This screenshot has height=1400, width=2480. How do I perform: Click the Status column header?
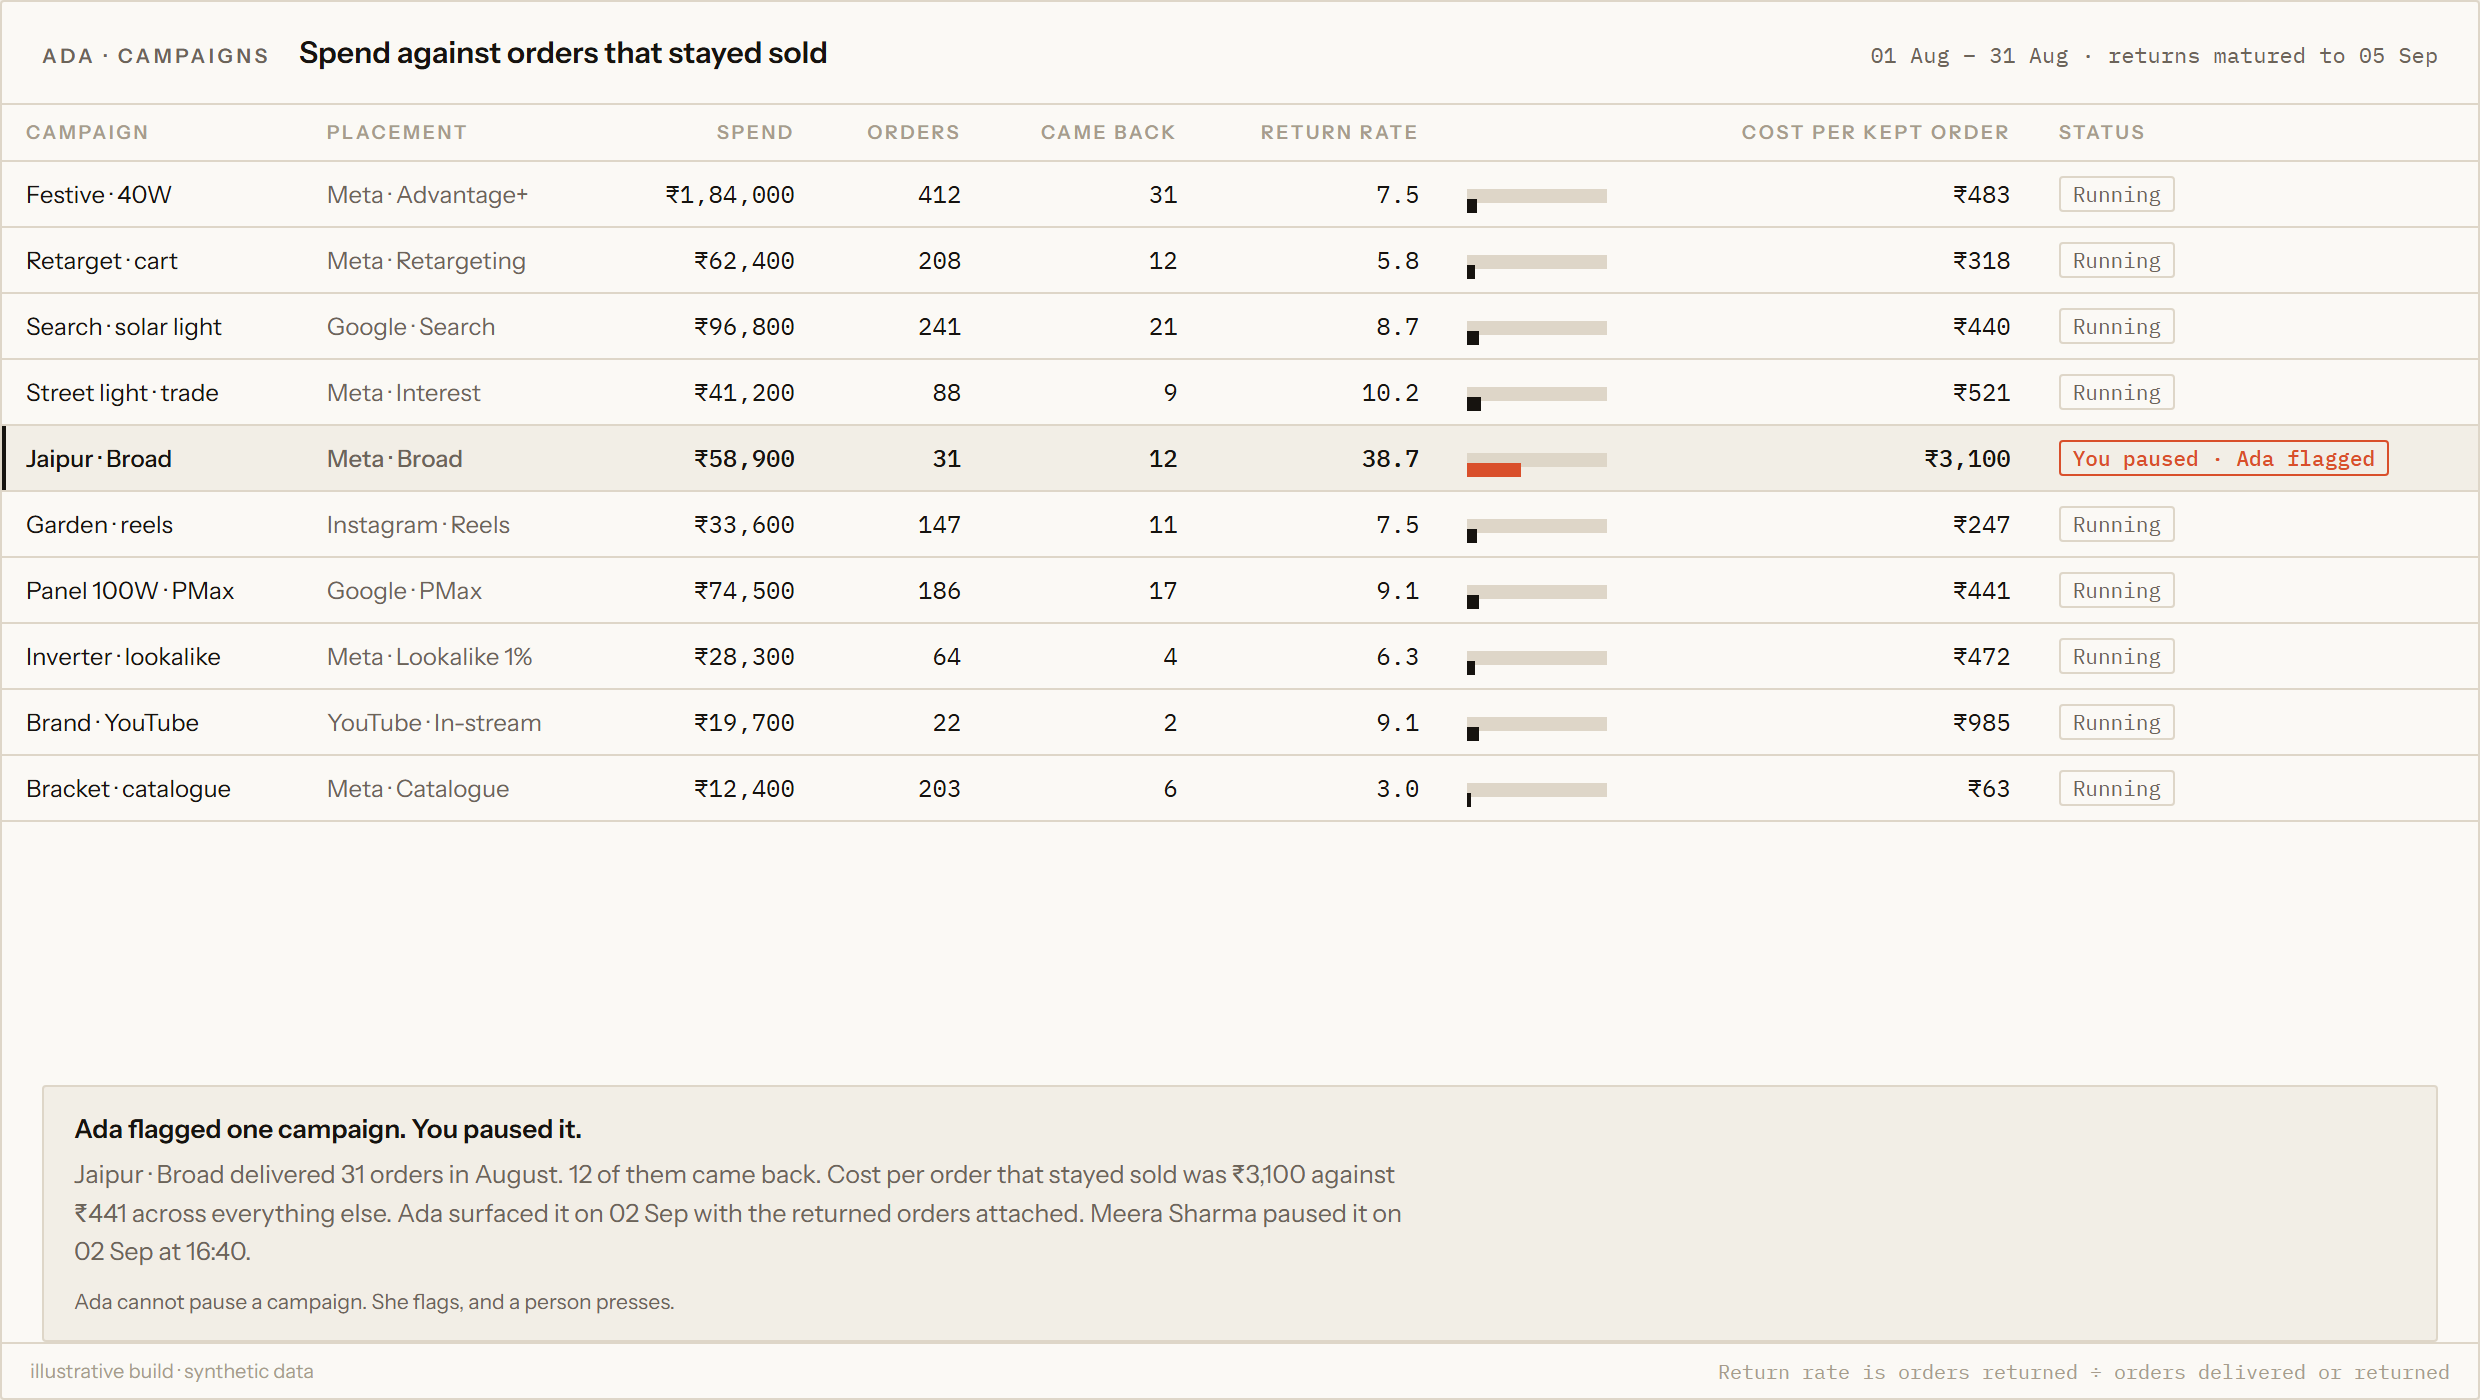click(2101, 132)
